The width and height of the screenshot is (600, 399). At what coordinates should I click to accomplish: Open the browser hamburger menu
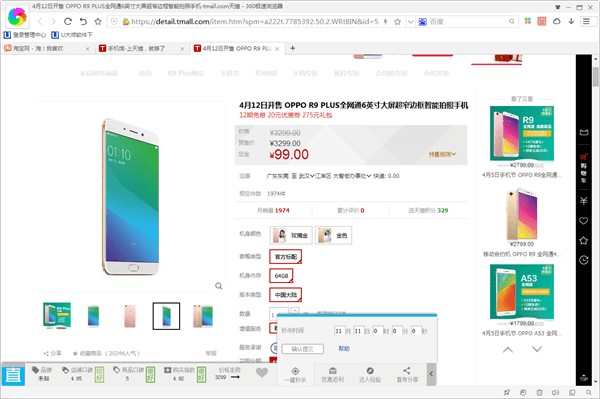(x=587, y=21)
